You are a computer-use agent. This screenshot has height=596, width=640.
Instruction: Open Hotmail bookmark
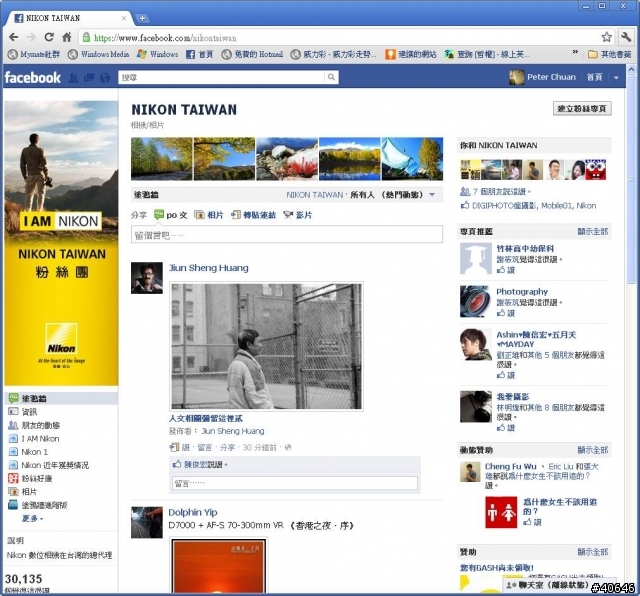pyautogui.click(x=252, y=54)
